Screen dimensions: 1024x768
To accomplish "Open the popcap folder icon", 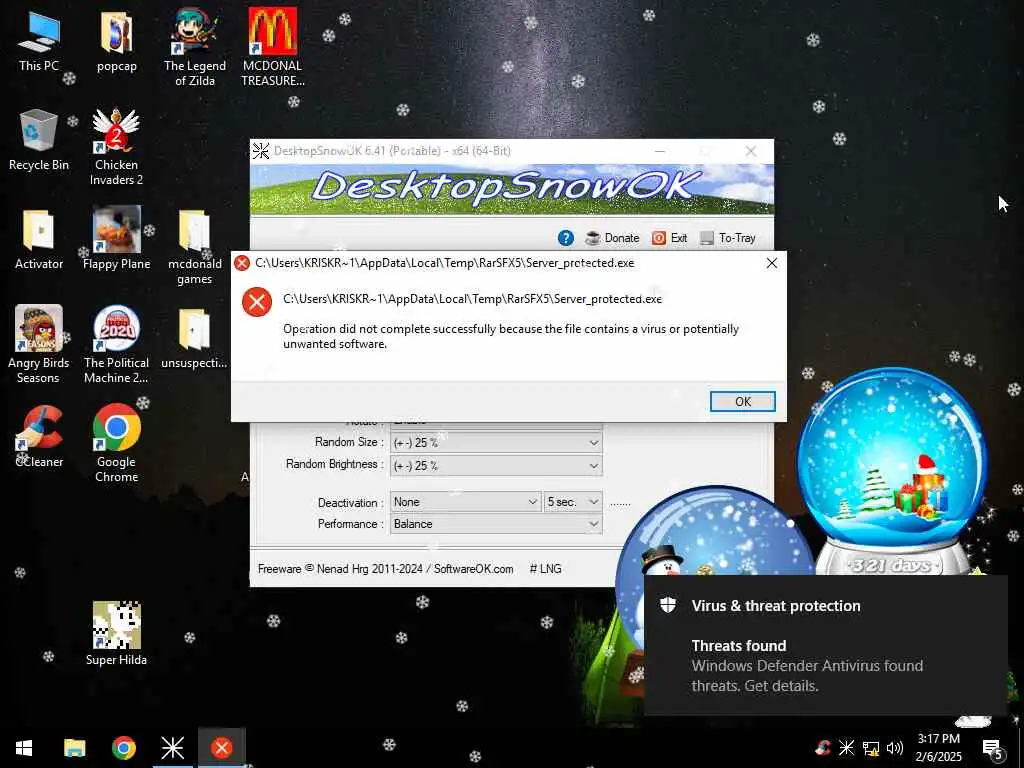I will [117, 40].
